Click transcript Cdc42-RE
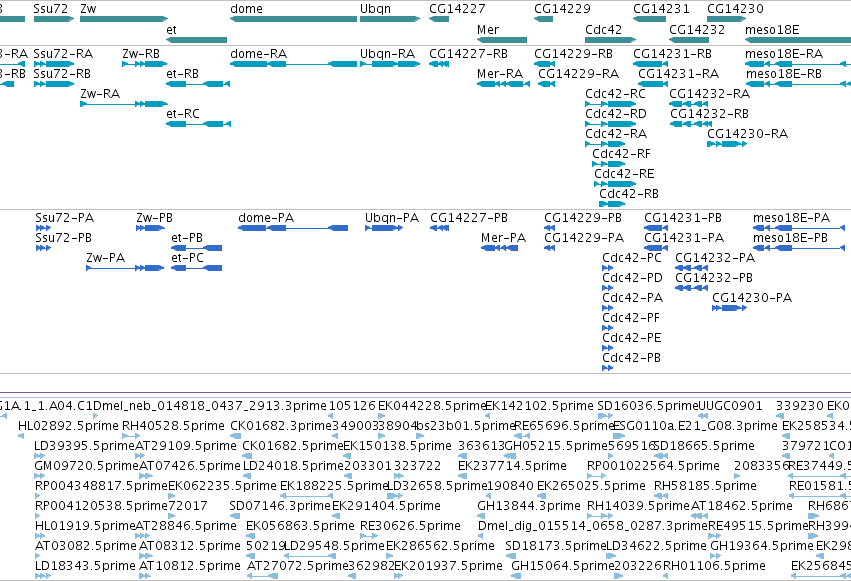This screenshot has height=581, width=851. click(x=615, y=184)
